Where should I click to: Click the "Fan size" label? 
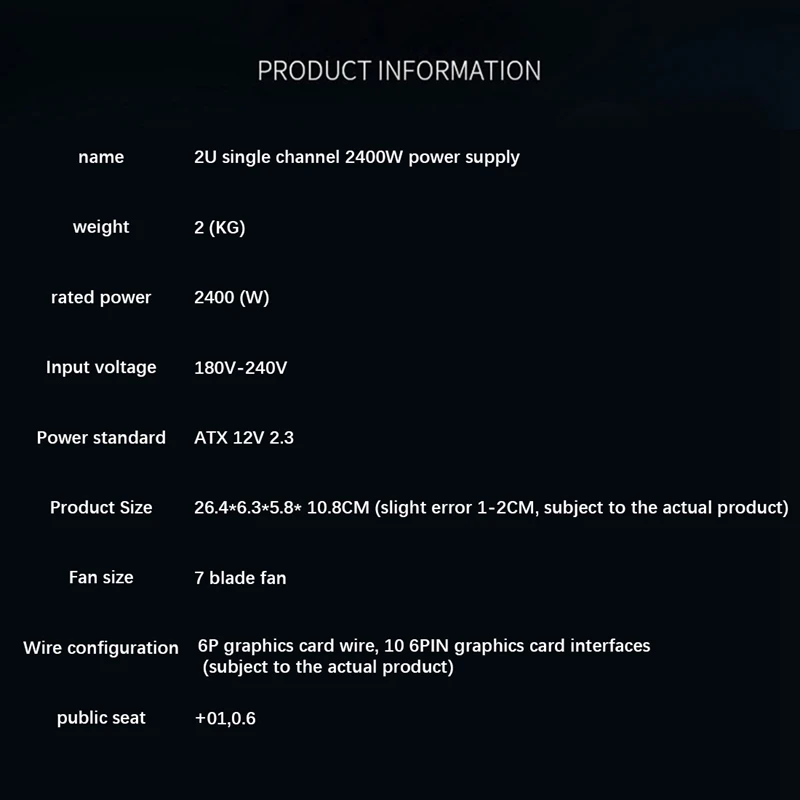click(101, 577)
